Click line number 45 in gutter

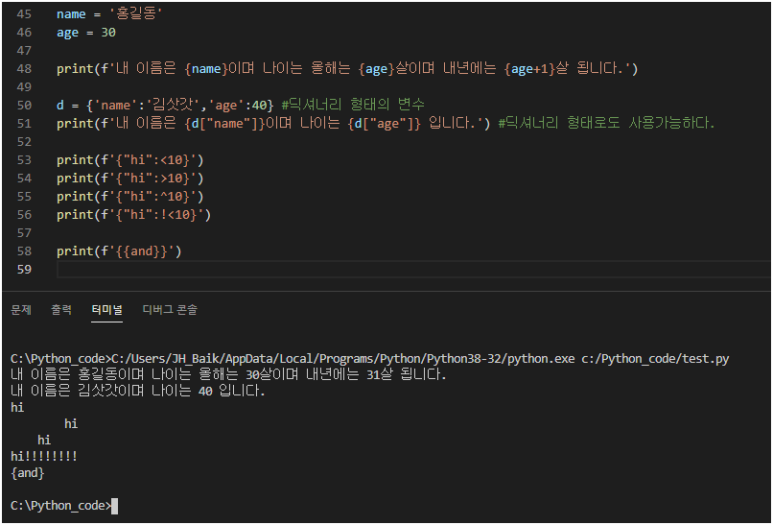(24, 14)
